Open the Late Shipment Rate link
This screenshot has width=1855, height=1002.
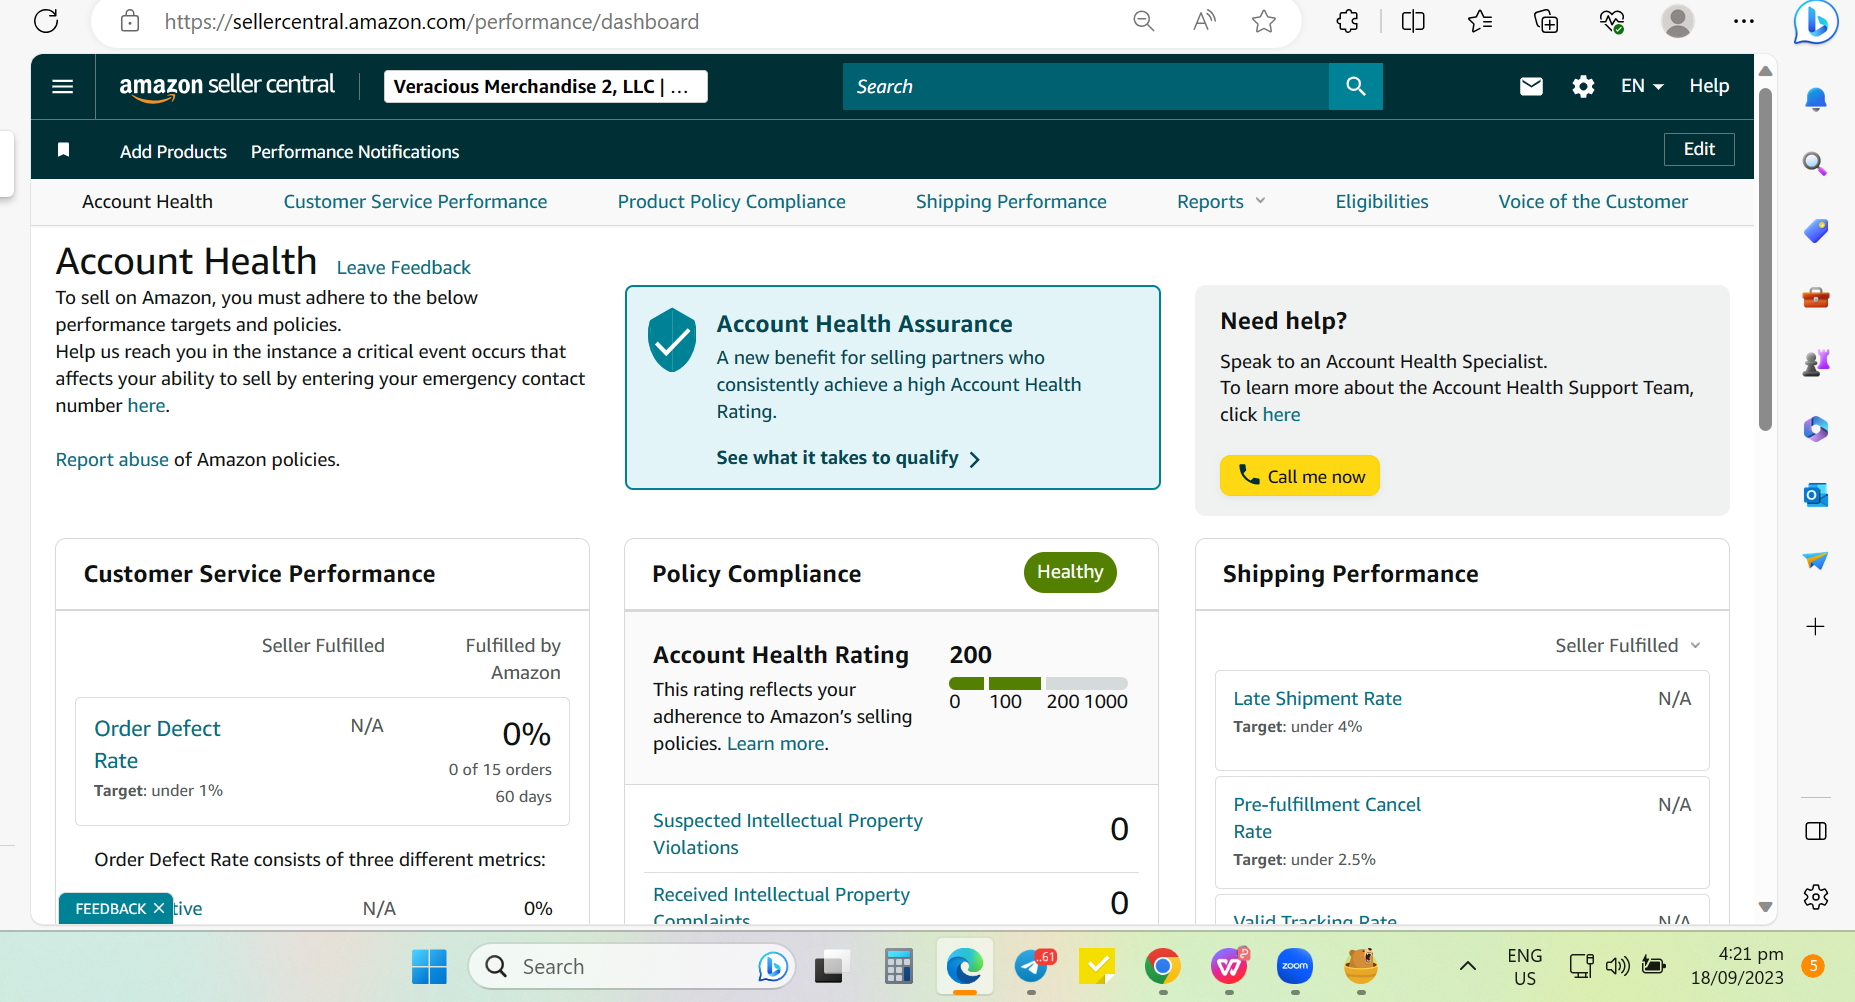click(1317, 699)
